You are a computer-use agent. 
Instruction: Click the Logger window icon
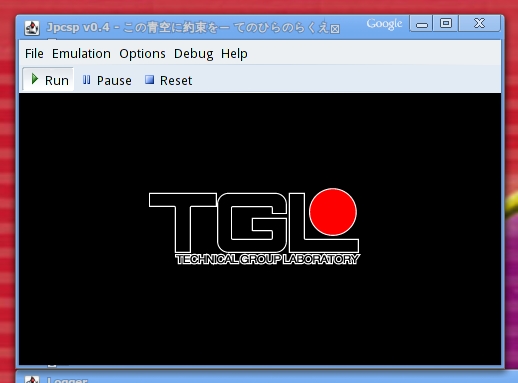(x=32, y=380)
